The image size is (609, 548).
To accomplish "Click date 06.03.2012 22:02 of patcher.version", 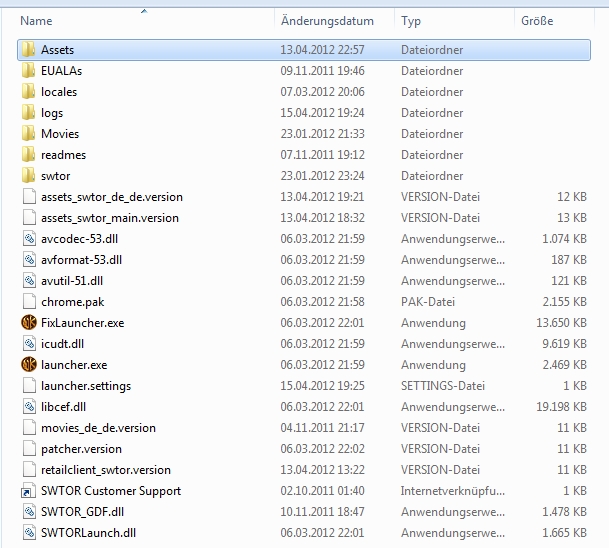I will [322, 449].
